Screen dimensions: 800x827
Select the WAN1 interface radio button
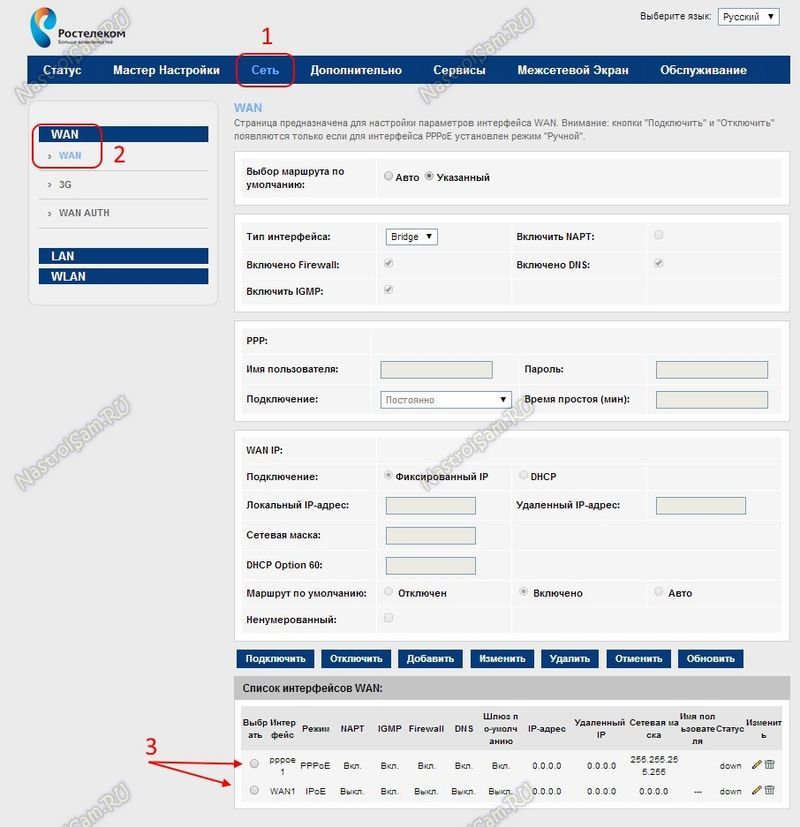pos(254,790)
